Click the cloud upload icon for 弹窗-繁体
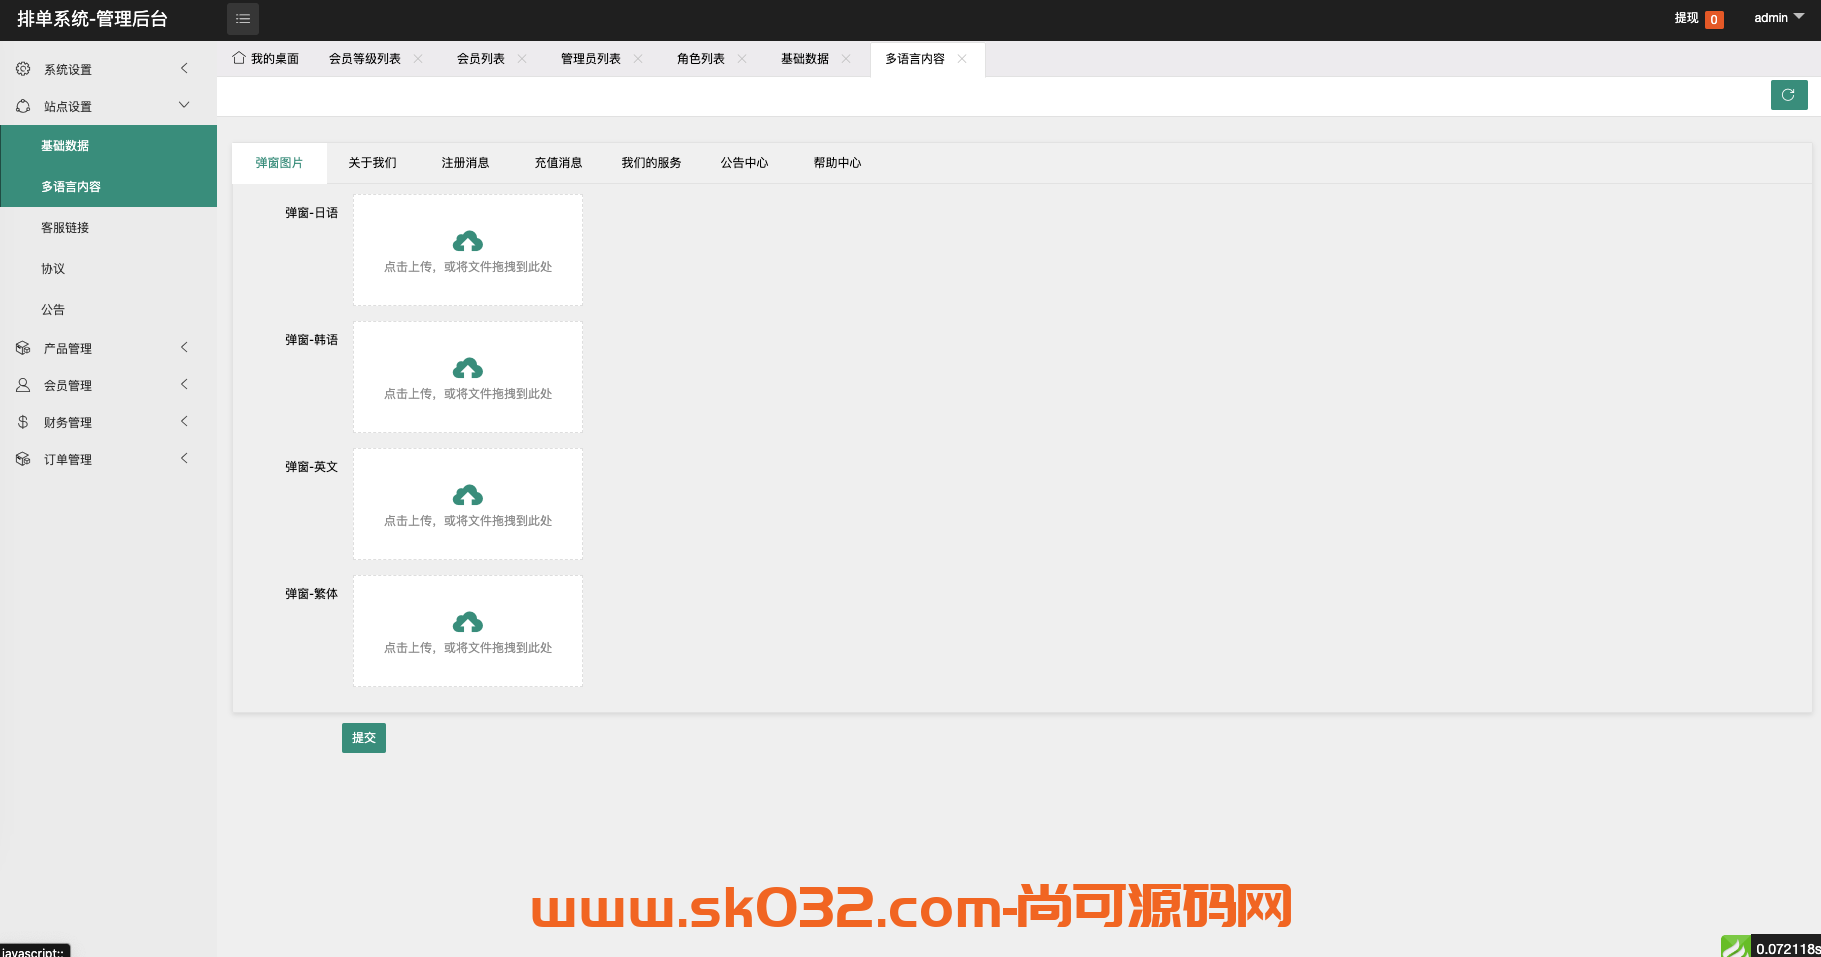 click(x=468, y=622)
